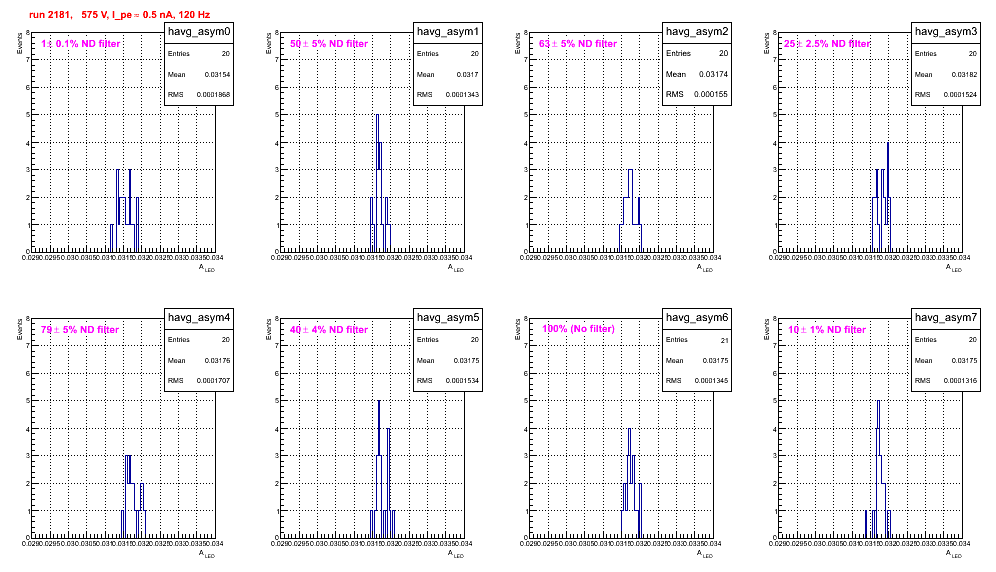Click Mean value 0.03176 in havg_asym4
This screenshot has width=996, height=572.
pos(217,360)
